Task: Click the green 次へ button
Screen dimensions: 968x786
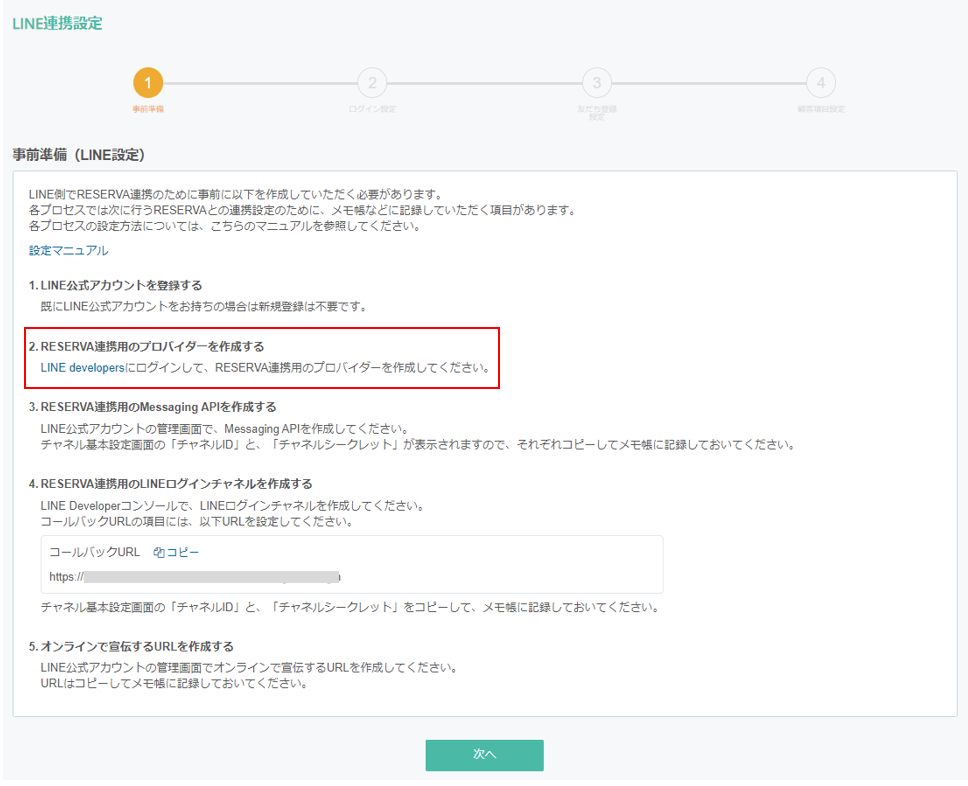Action: pos(484,755)
